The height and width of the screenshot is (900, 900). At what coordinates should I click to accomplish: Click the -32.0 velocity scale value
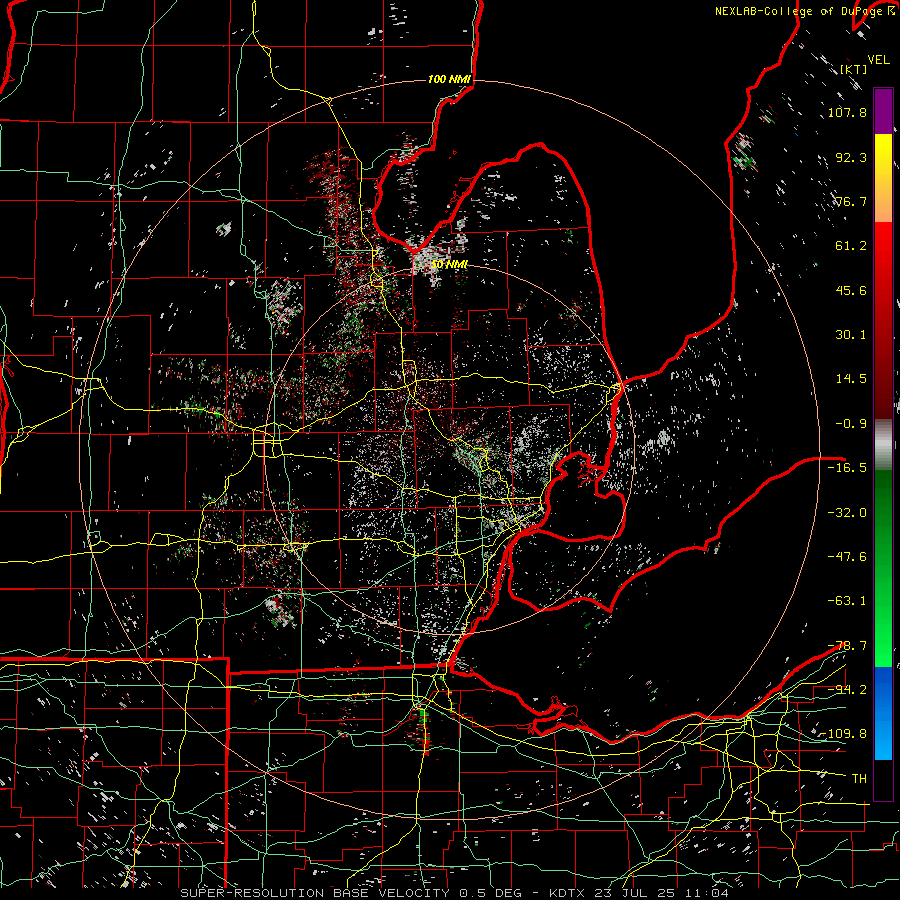pos(847,513)
